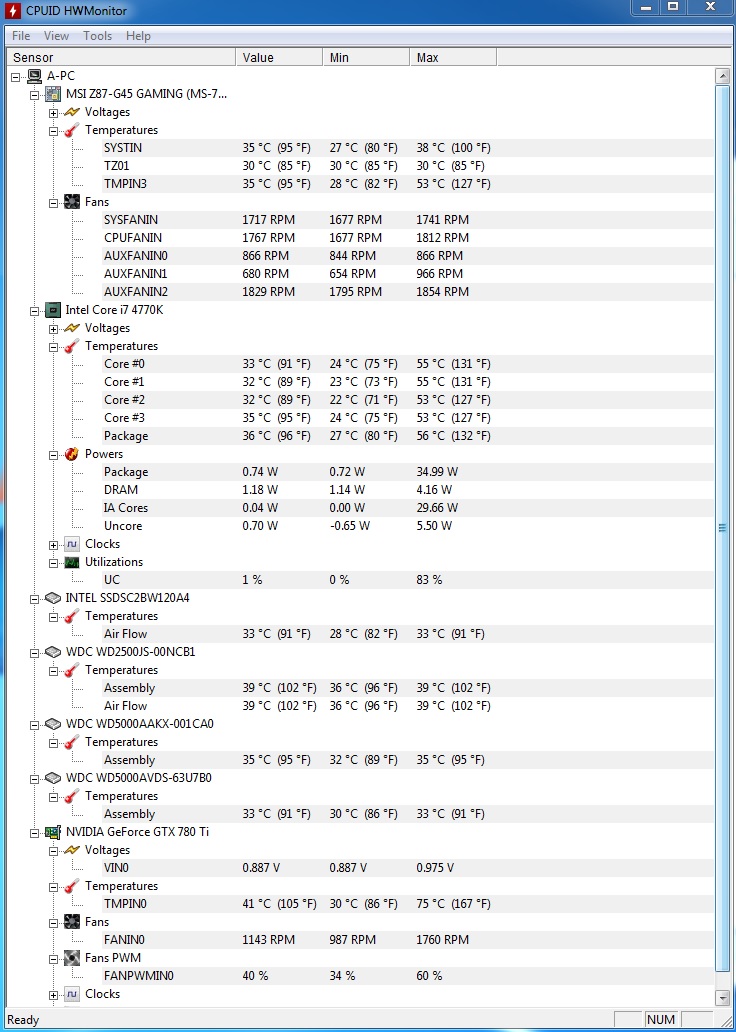
Task: Click the scrollbar up arrow
Action: click(x=722, y=76)
